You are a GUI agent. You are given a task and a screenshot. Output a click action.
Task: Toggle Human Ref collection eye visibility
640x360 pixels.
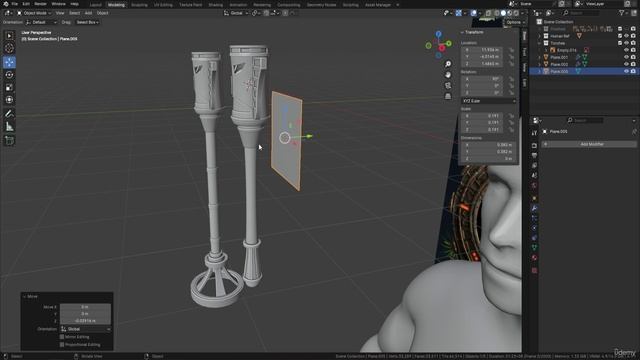[626, 36]
